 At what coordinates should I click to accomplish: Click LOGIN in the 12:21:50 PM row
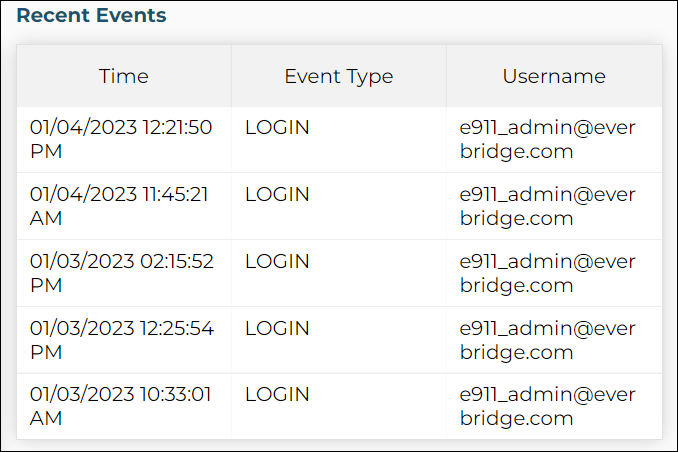click(277, 127)
